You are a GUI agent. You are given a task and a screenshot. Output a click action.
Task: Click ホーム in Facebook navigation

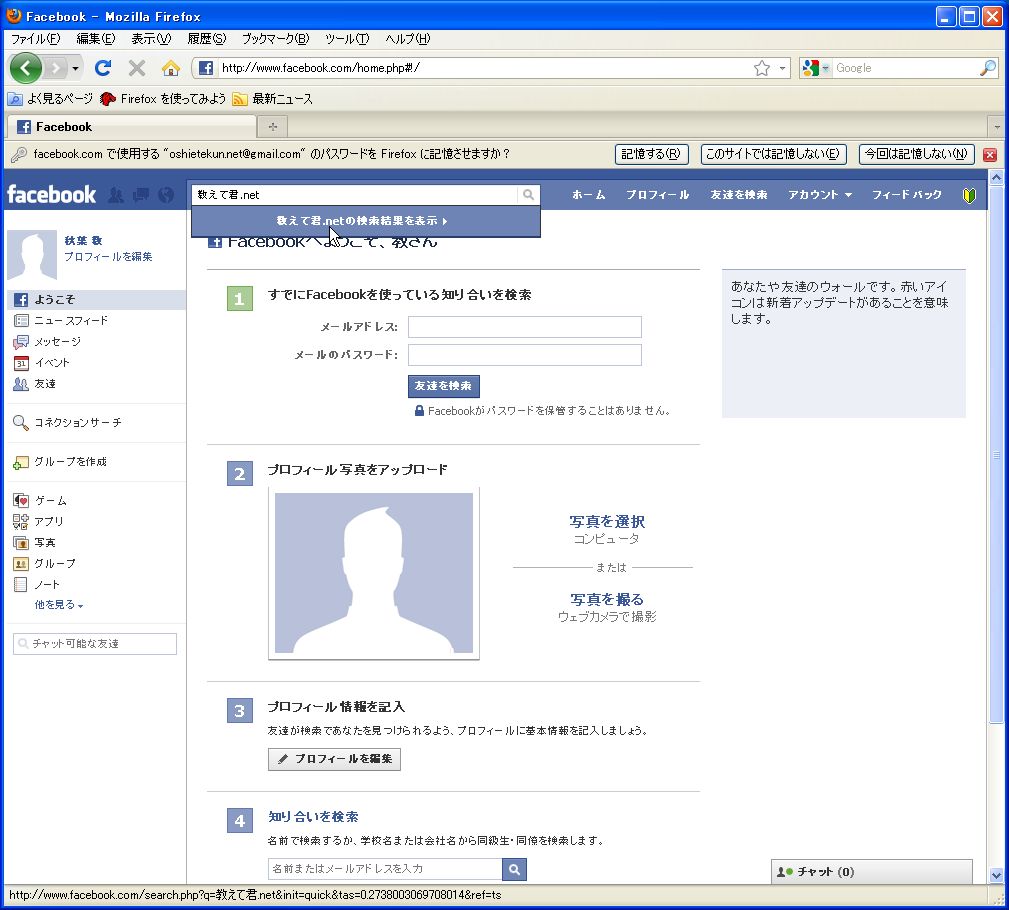588,194
